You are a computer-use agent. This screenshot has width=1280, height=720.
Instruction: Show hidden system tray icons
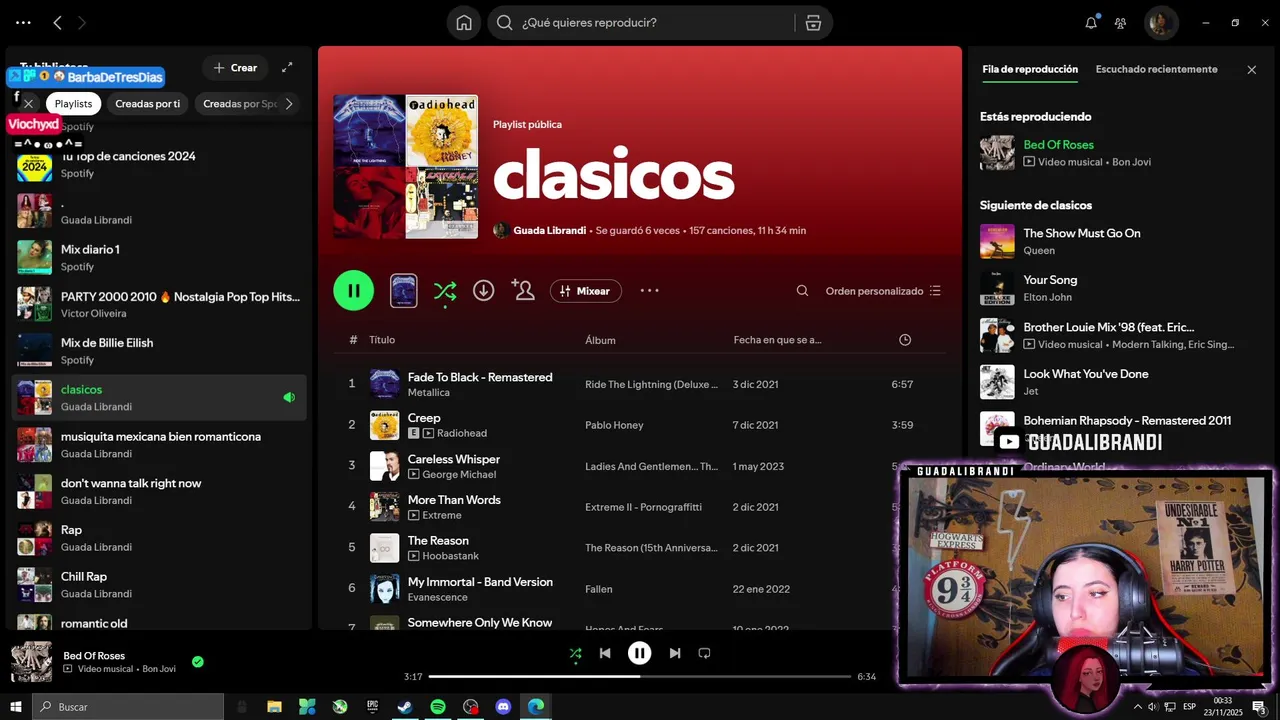[1137, 707]
